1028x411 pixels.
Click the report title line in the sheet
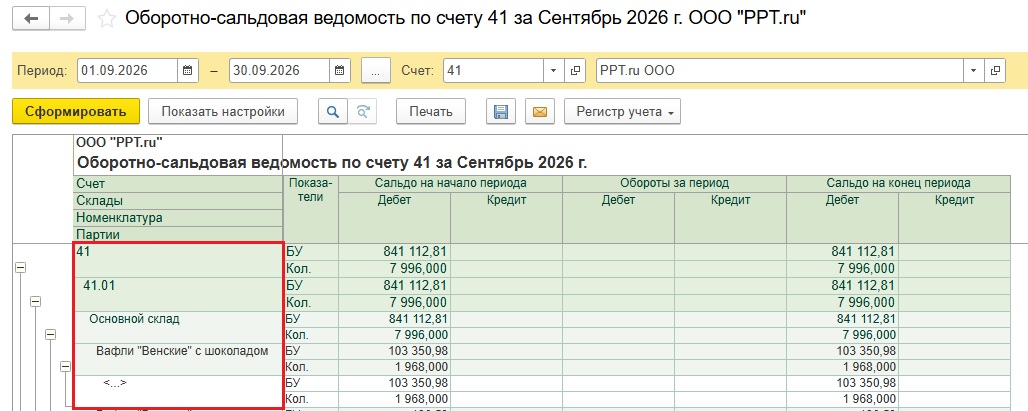[x=332, y=163]
